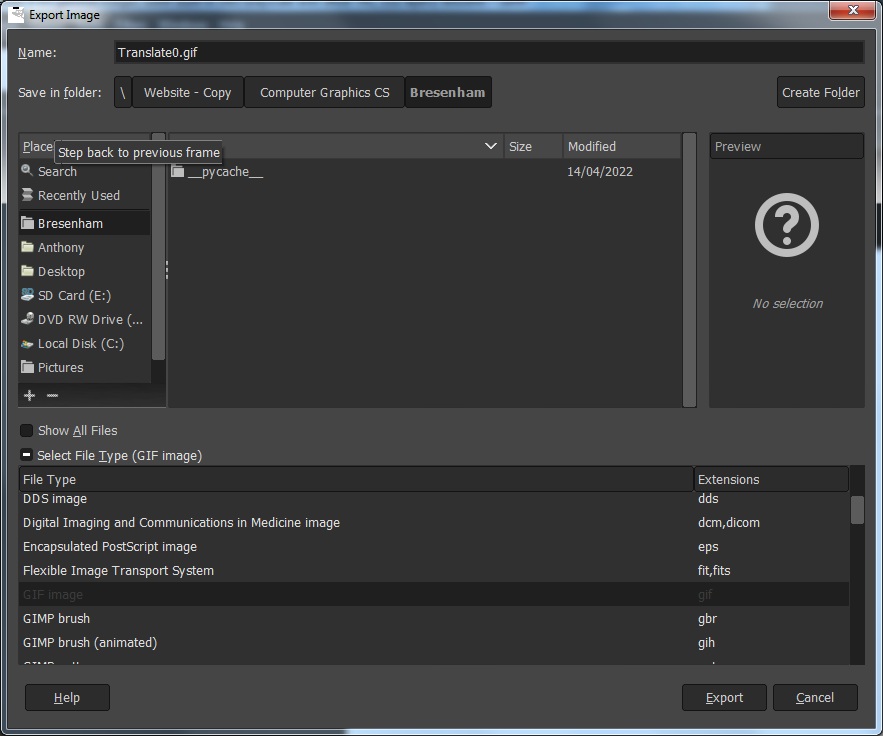Click the file list vertical scrollbar
883x736 pixels.
(x=689, y=270)
